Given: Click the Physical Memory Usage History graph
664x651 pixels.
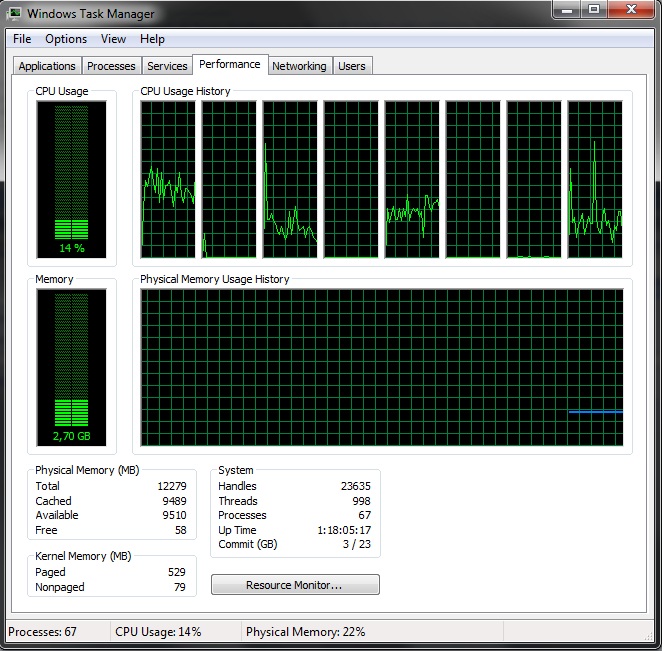Looking at the screenshot, I should tap(382, 368).
